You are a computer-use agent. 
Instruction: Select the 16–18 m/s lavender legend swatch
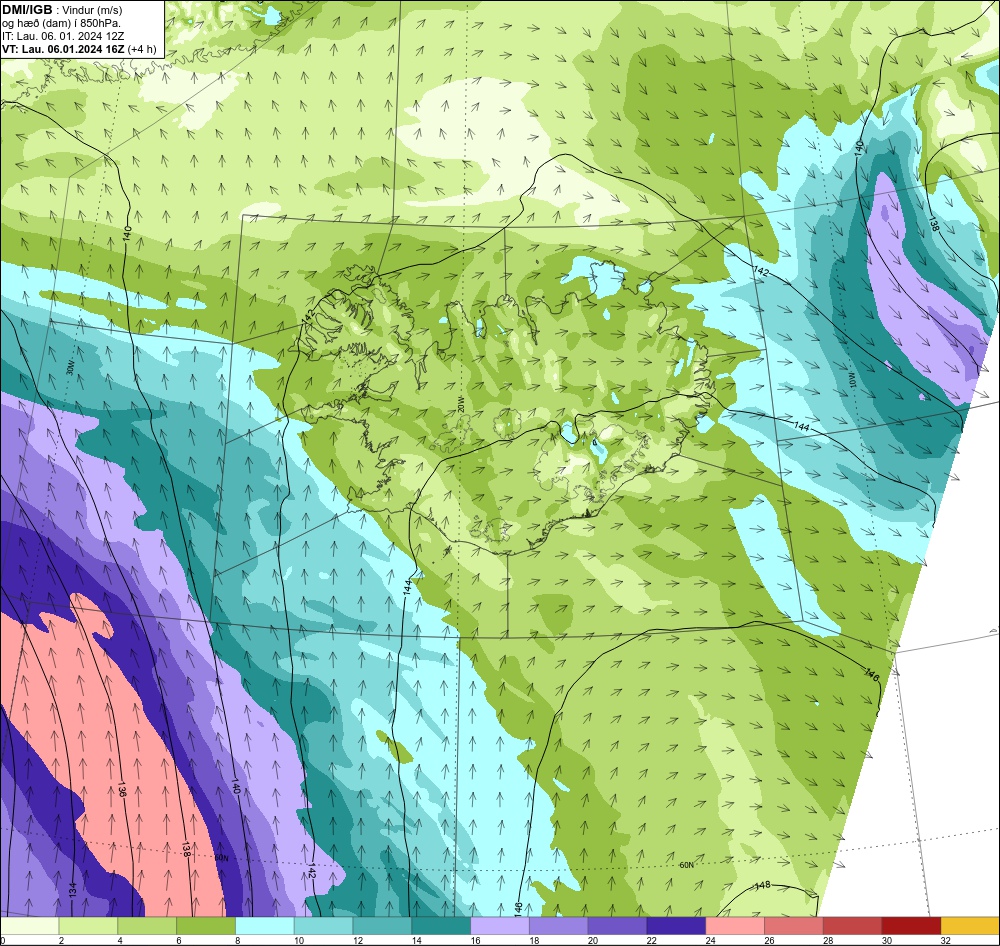click(500, 926)
